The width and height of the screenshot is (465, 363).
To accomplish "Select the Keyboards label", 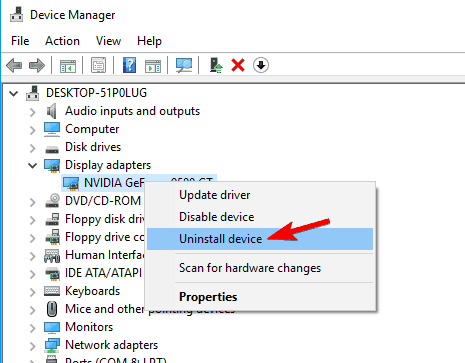I will click(x=92, y=291).
